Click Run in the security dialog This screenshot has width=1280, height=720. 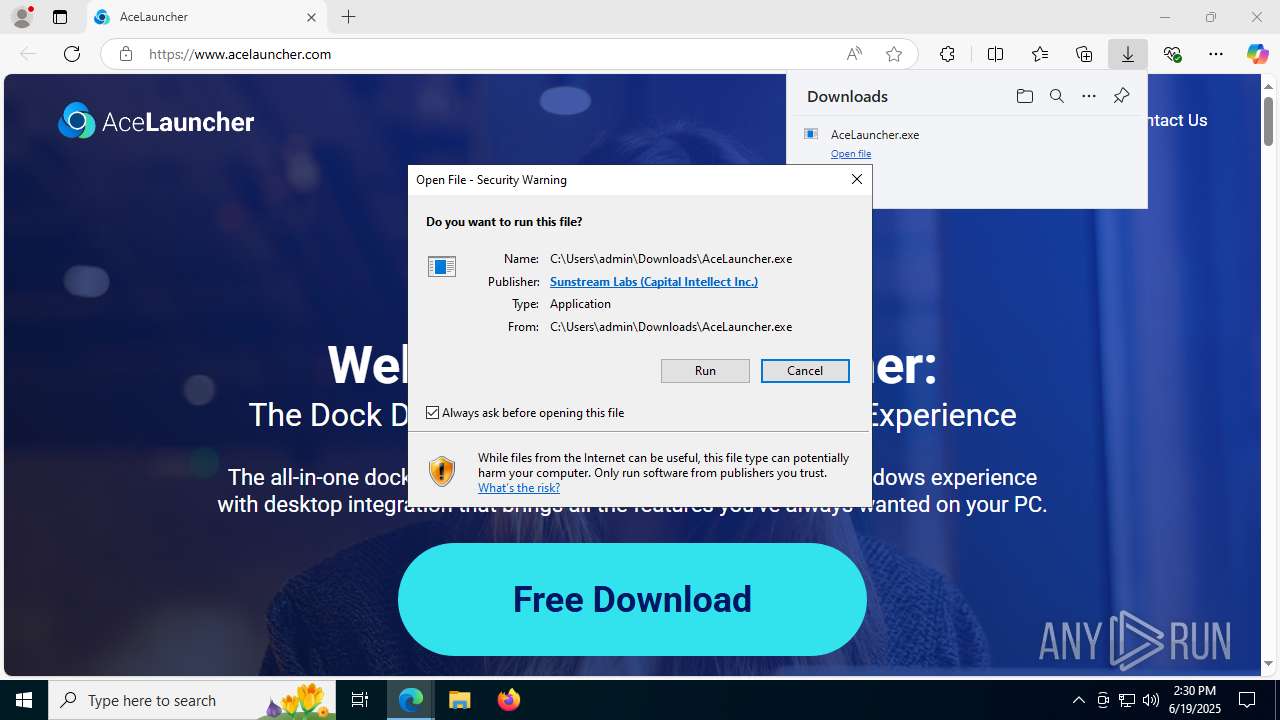tap(705, 371)
